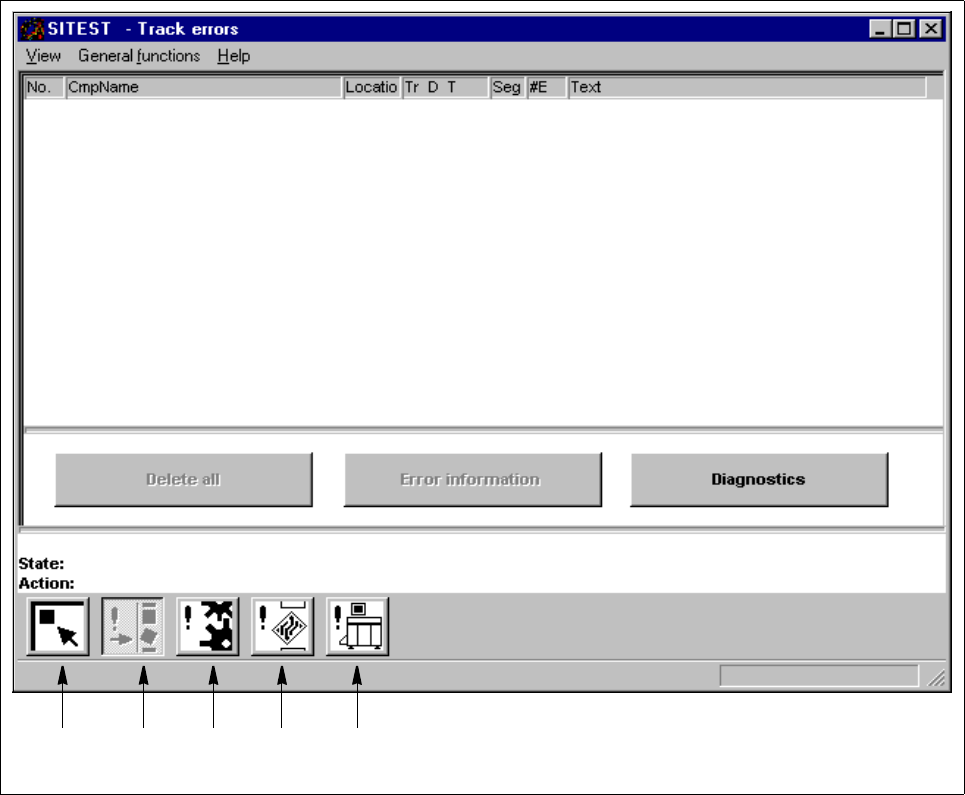
Task: Click the Delete all button
Action: [x=183, y=479]
